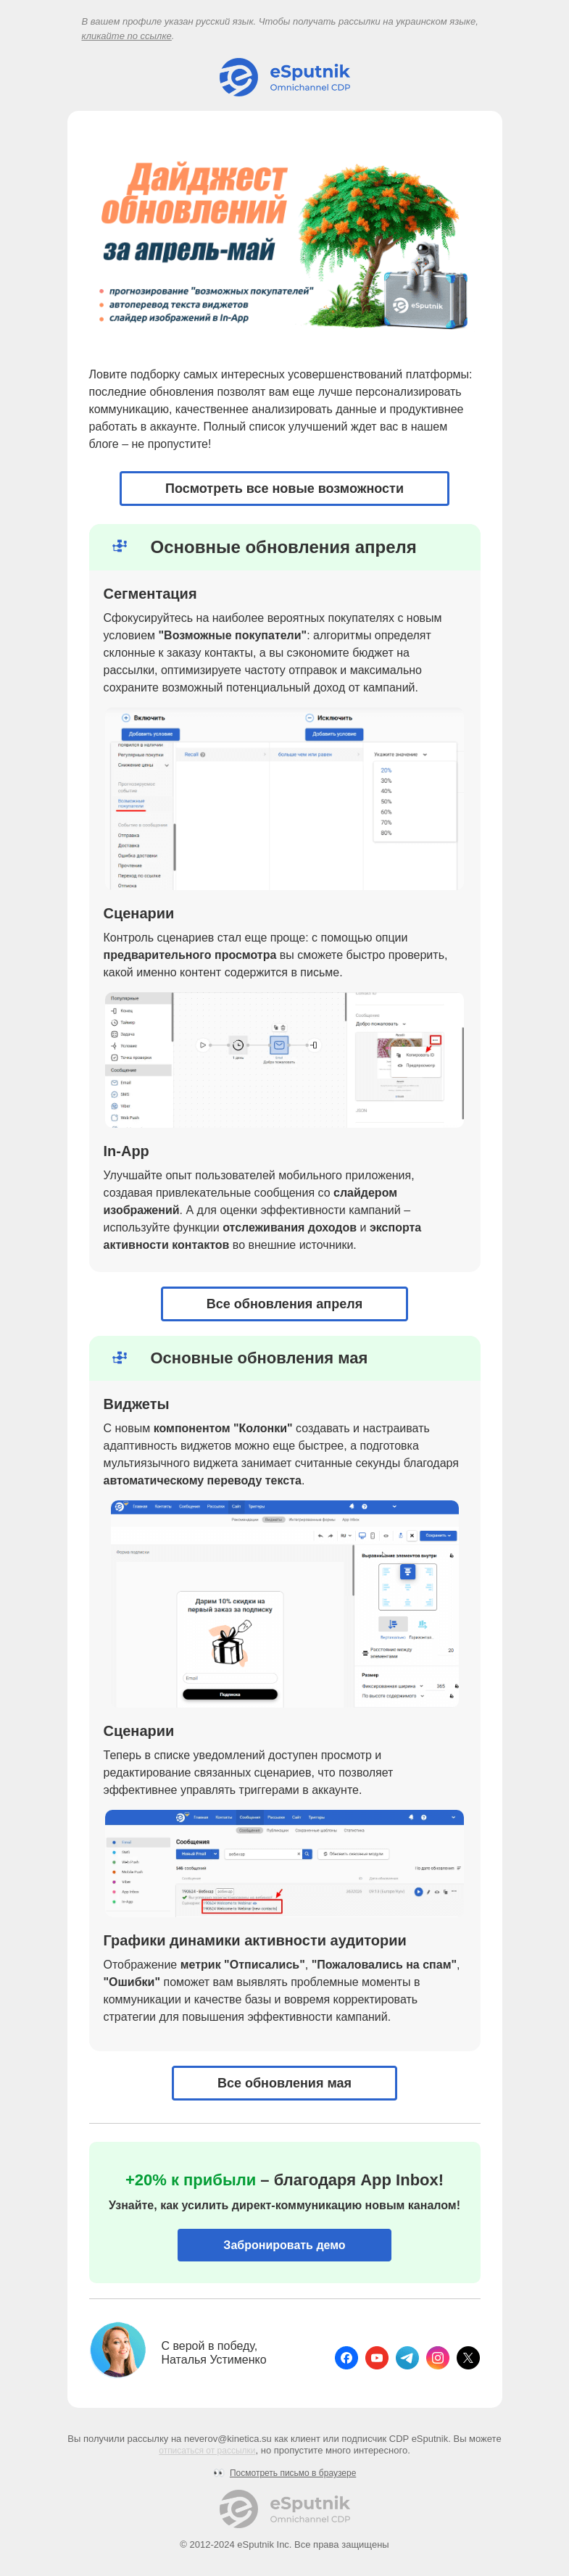Click 'Посмотреть все новые возможности' button
The image size is (569, 2576).
pos(284,488)
